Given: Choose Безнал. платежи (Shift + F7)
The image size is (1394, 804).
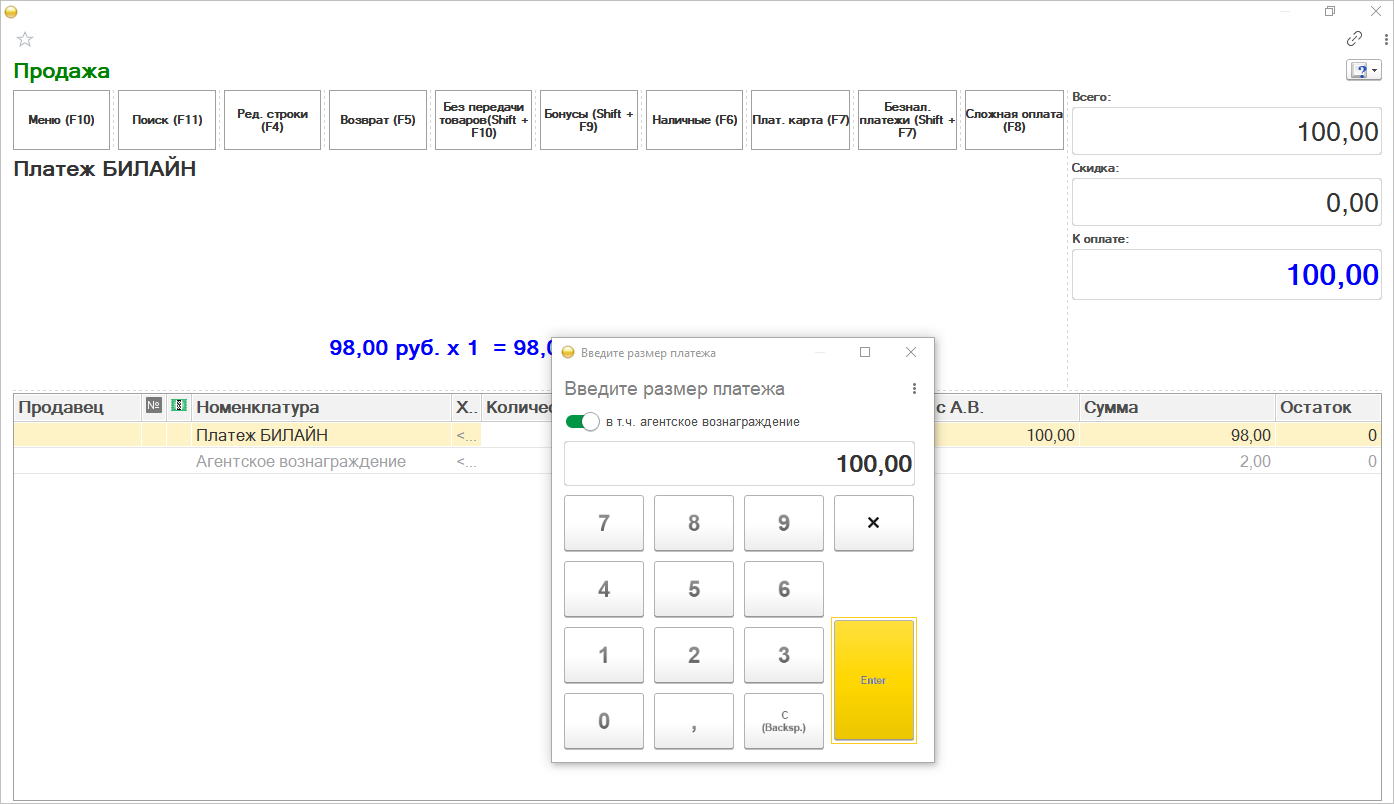Looking at the screenshot, I should [x=907, y=120].
